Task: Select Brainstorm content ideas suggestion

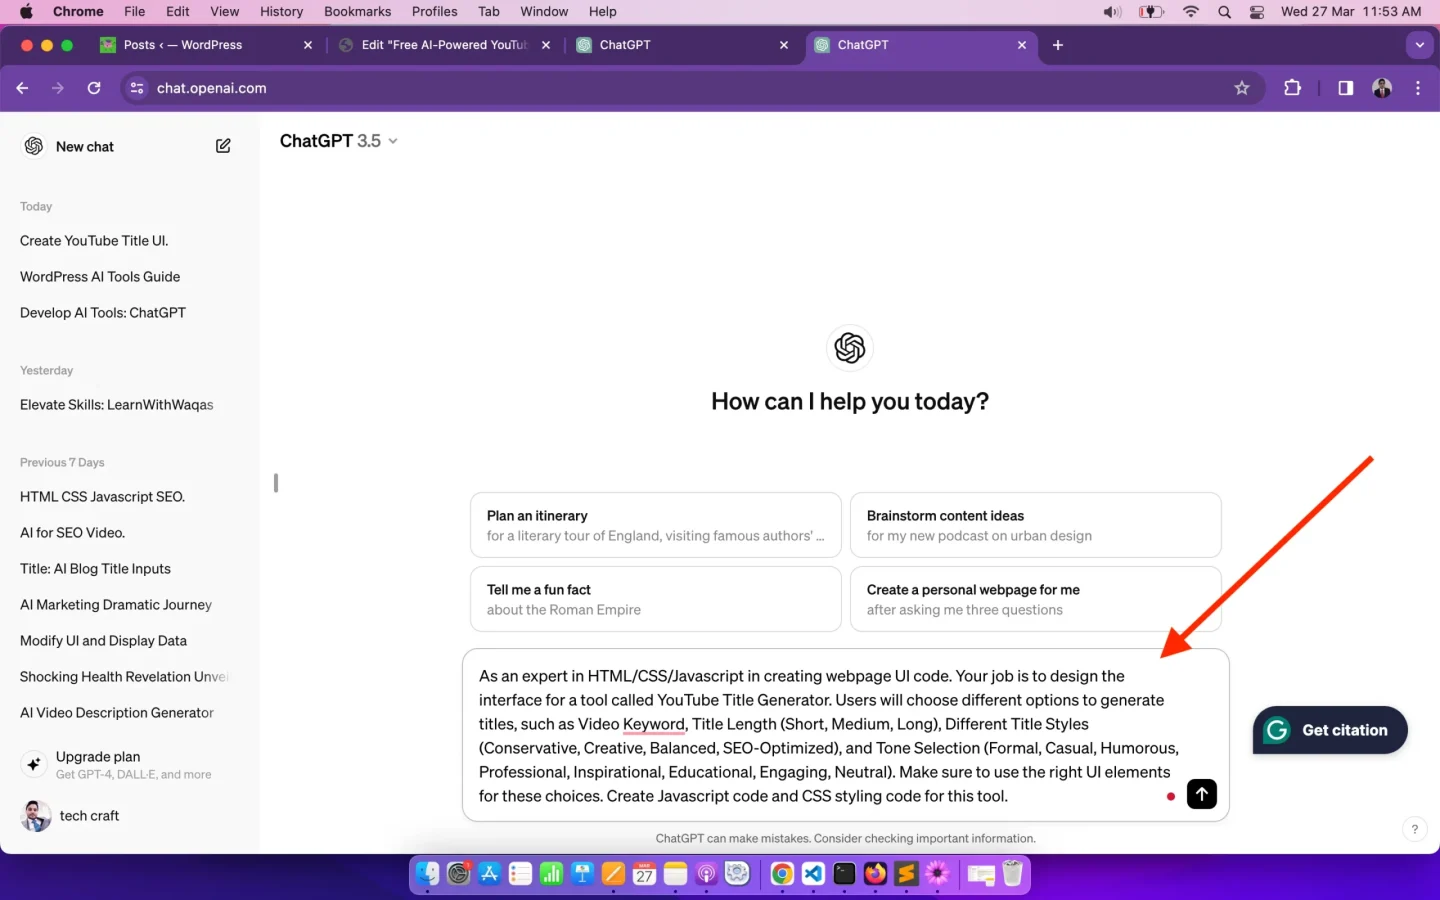Action: click(1035, 525)
